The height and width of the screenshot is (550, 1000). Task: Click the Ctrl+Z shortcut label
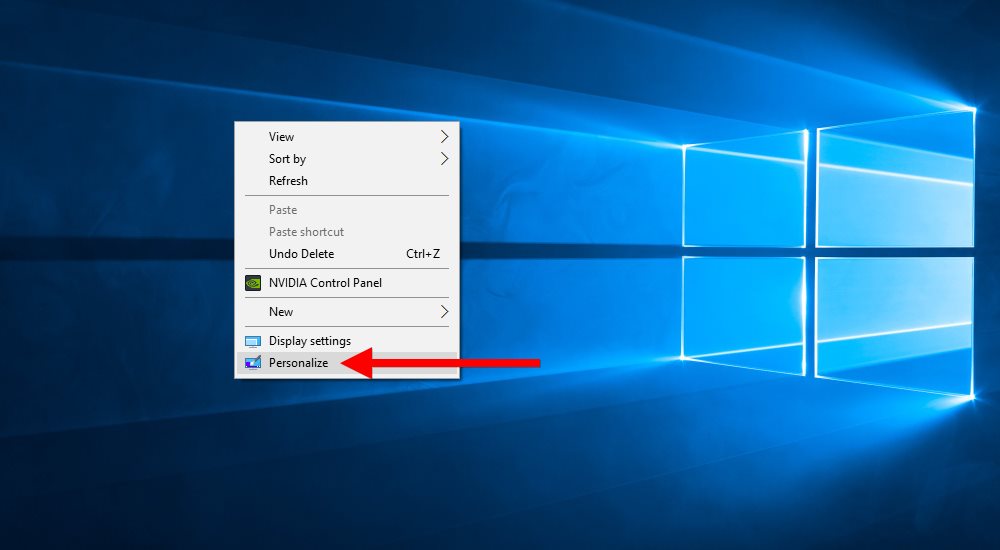point(423,253)
